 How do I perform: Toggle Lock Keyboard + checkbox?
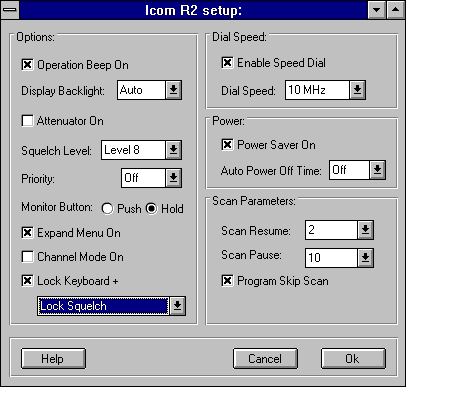27,281
